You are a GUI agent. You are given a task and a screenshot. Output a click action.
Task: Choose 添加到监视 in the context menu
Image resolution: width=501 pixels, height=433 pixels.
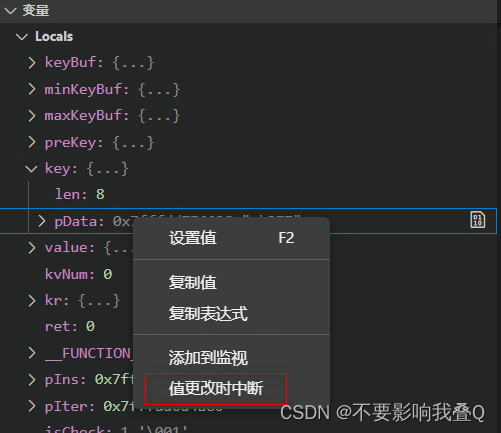pos(231,358)
